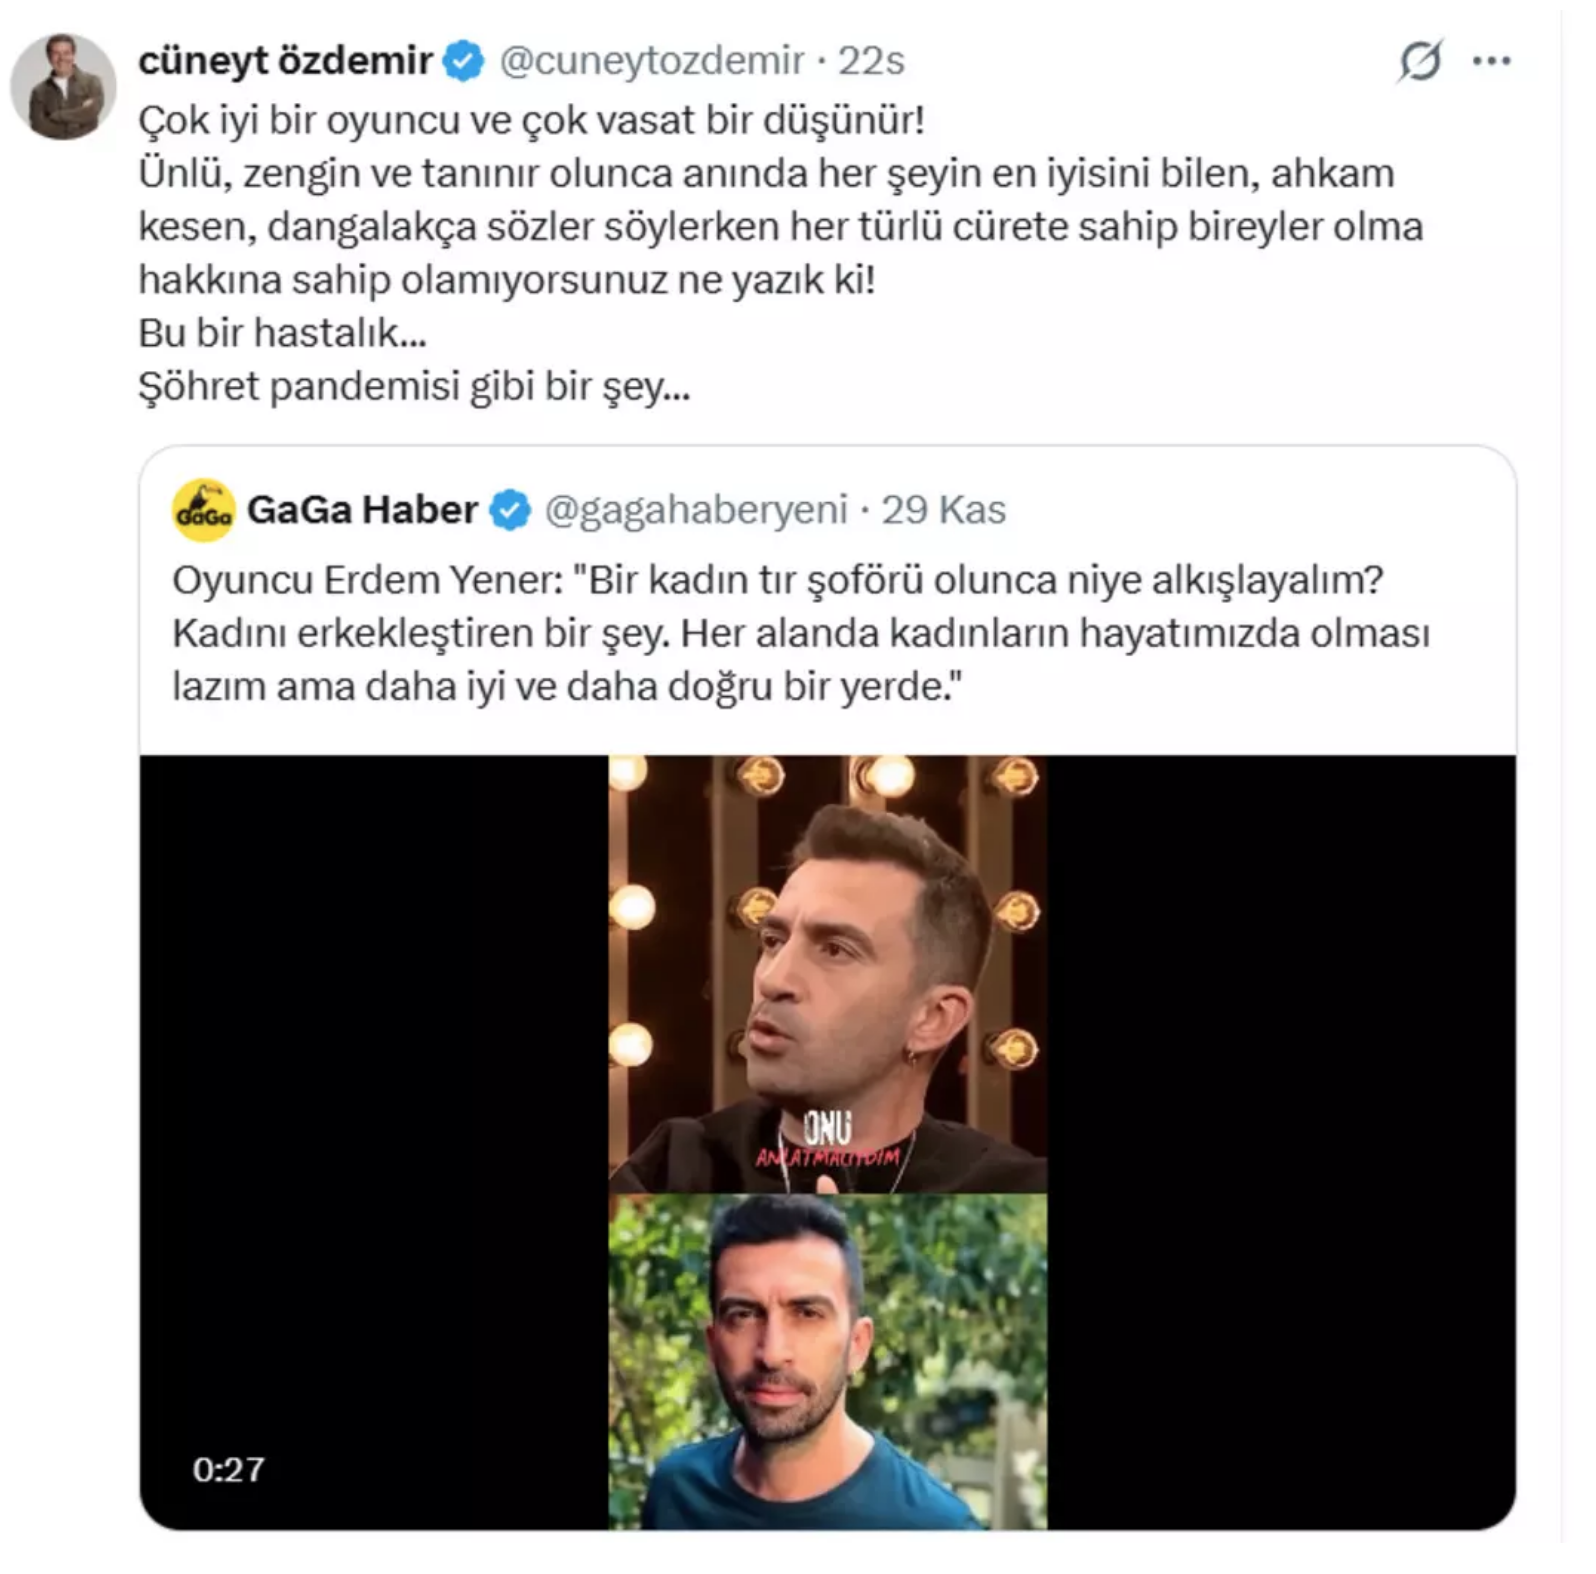1596x1574 pixels.
Task: Open the GaGa Haber display name
Action: tap(362, 510)
